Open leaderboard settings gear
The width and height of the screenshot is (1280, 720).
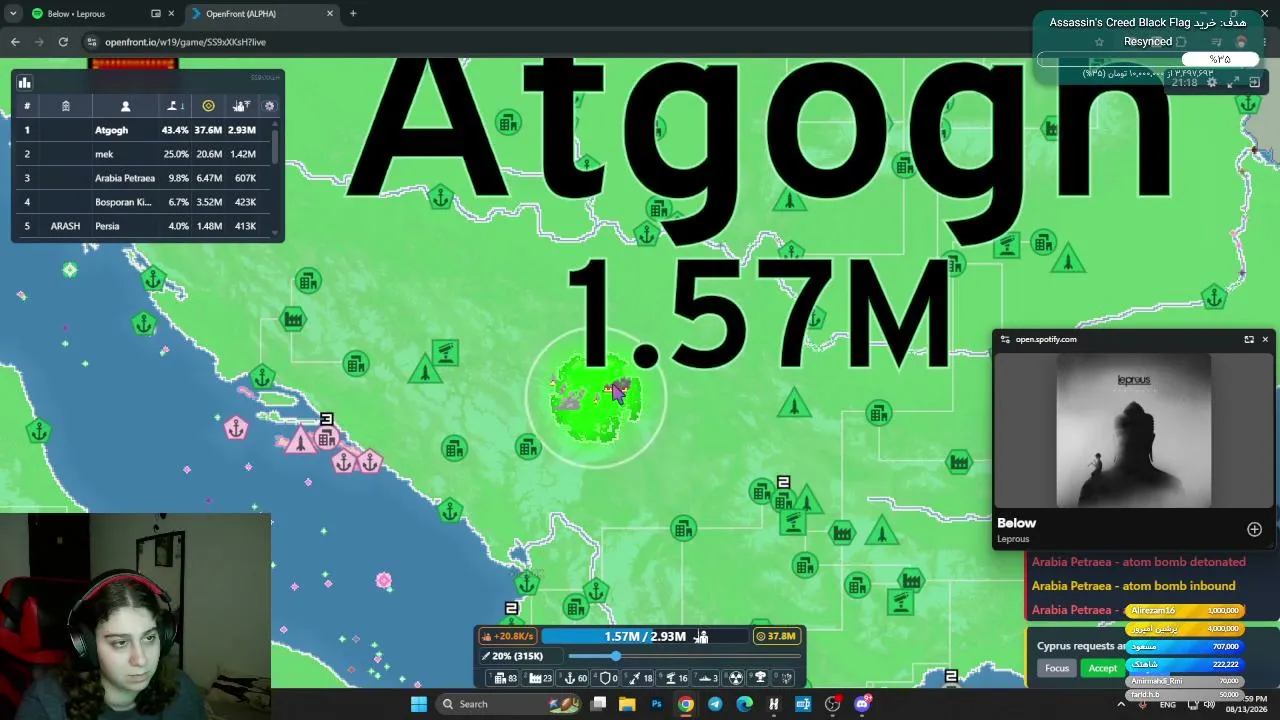click(x=269, y=106)
